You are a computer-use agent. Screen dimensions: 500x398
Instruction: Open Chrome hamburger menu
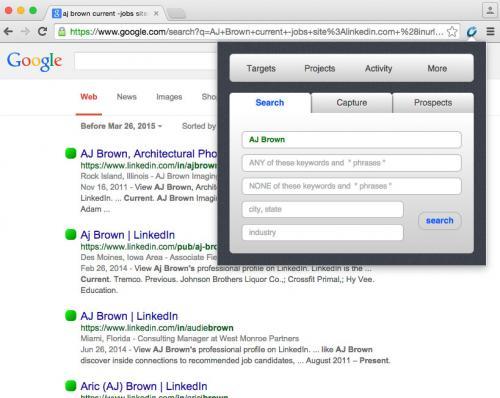(x=490, y=31)
